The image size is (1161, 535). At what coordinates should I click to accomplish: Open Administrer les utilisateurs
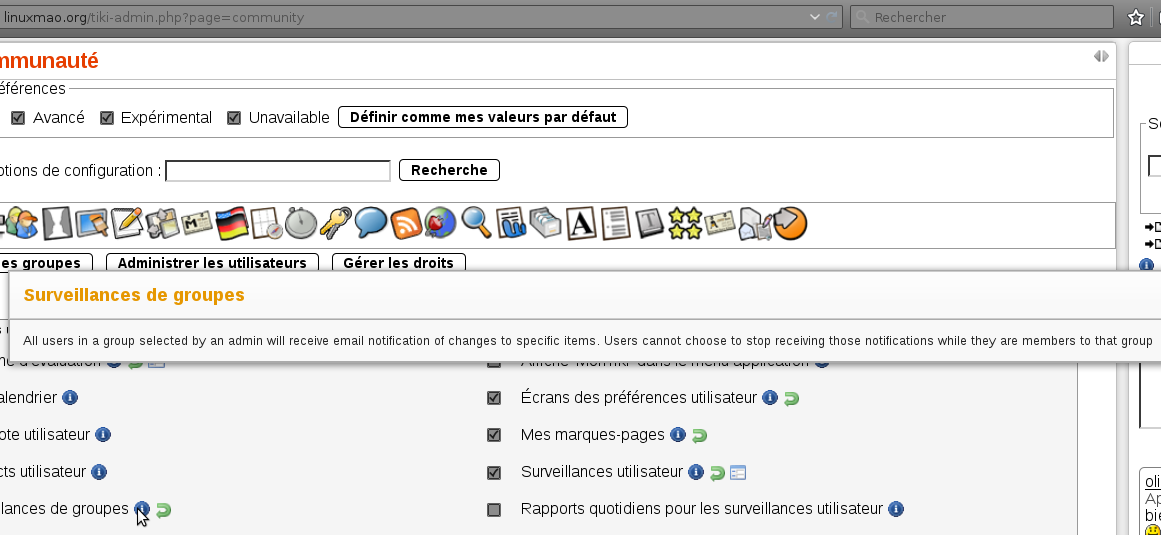pos(212,263)
